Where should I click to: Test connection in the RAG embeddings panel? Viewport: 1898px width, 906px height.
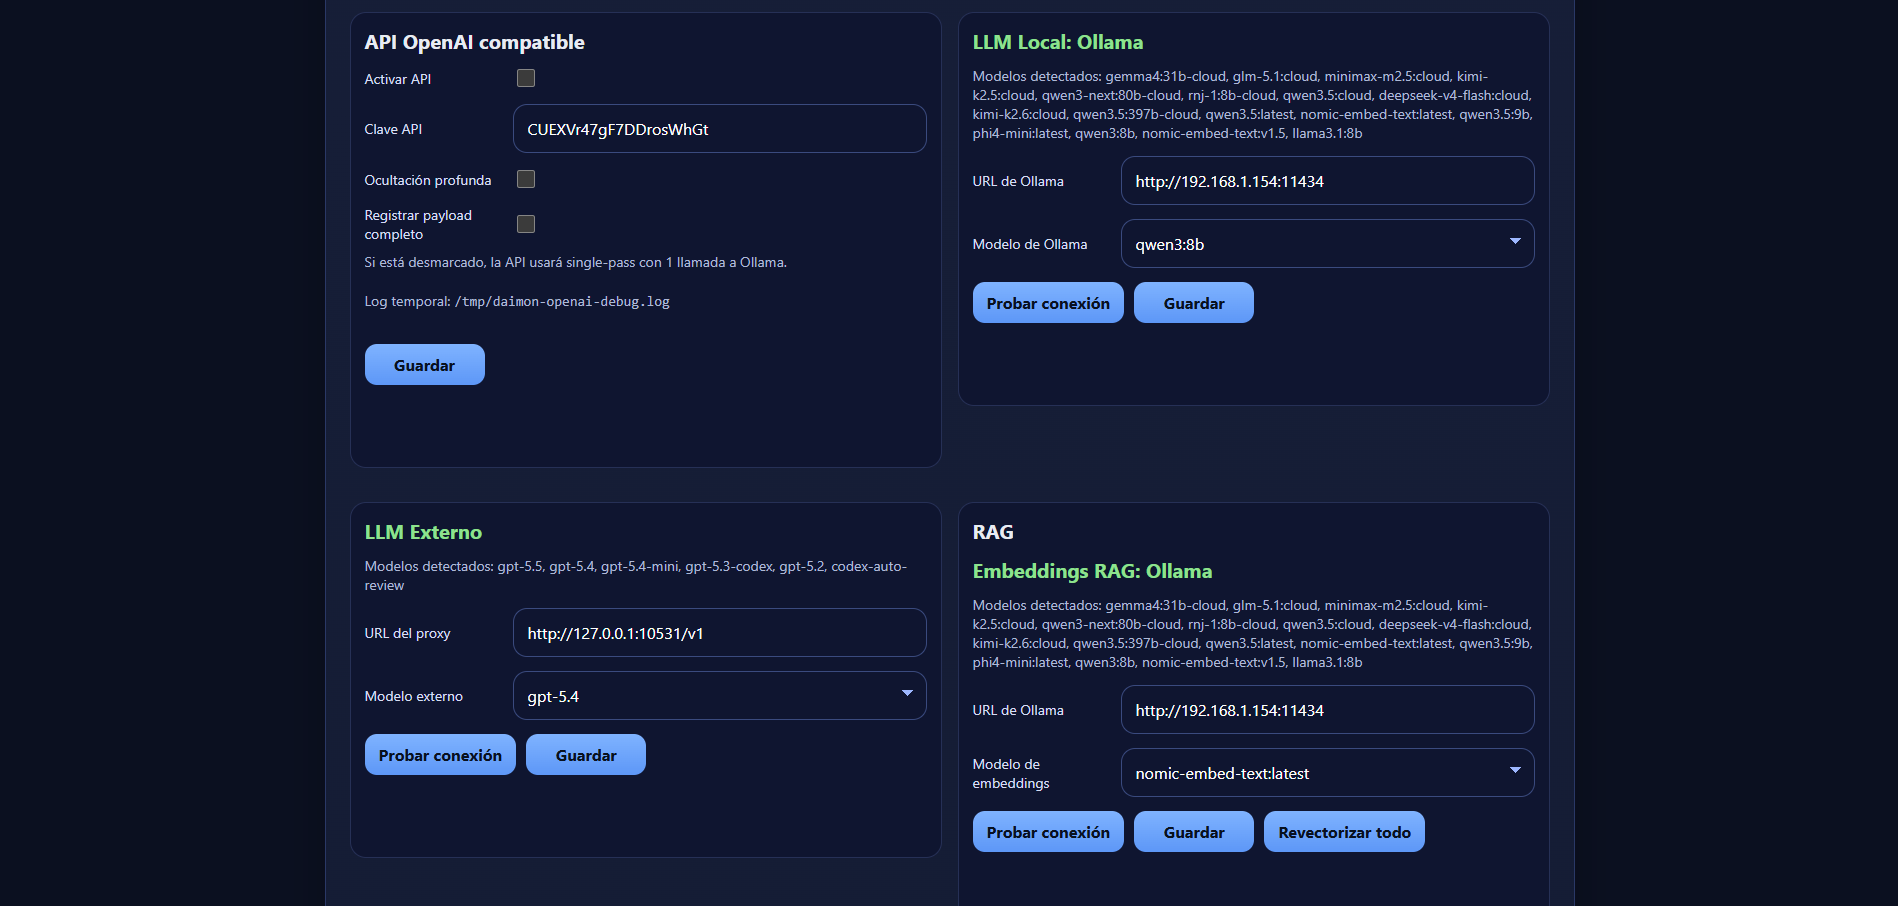(1048, 832)
